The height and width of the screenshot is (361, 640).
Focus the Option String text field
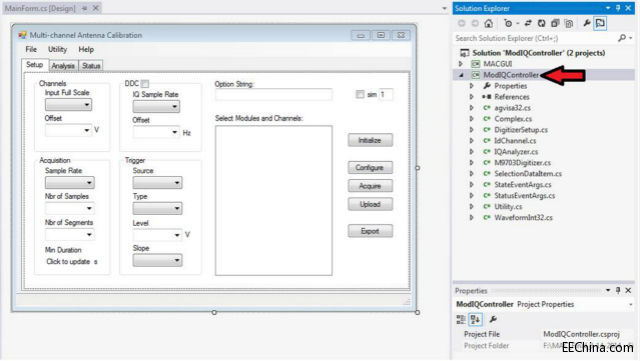click(x=273, y=95)
